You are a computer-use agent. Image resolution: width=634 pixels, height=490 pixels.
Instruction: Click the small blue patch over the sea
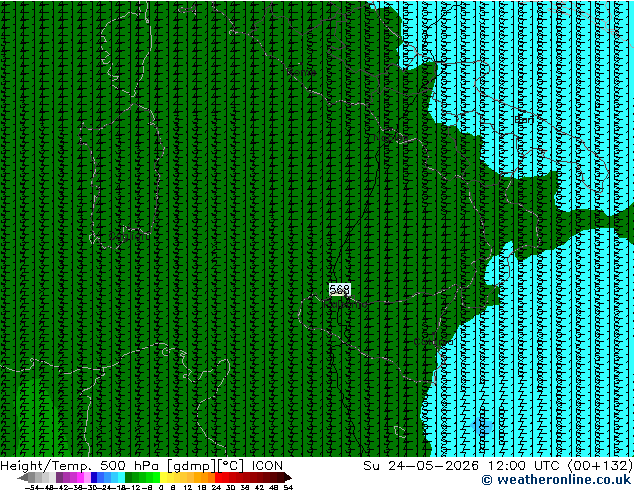482,426
